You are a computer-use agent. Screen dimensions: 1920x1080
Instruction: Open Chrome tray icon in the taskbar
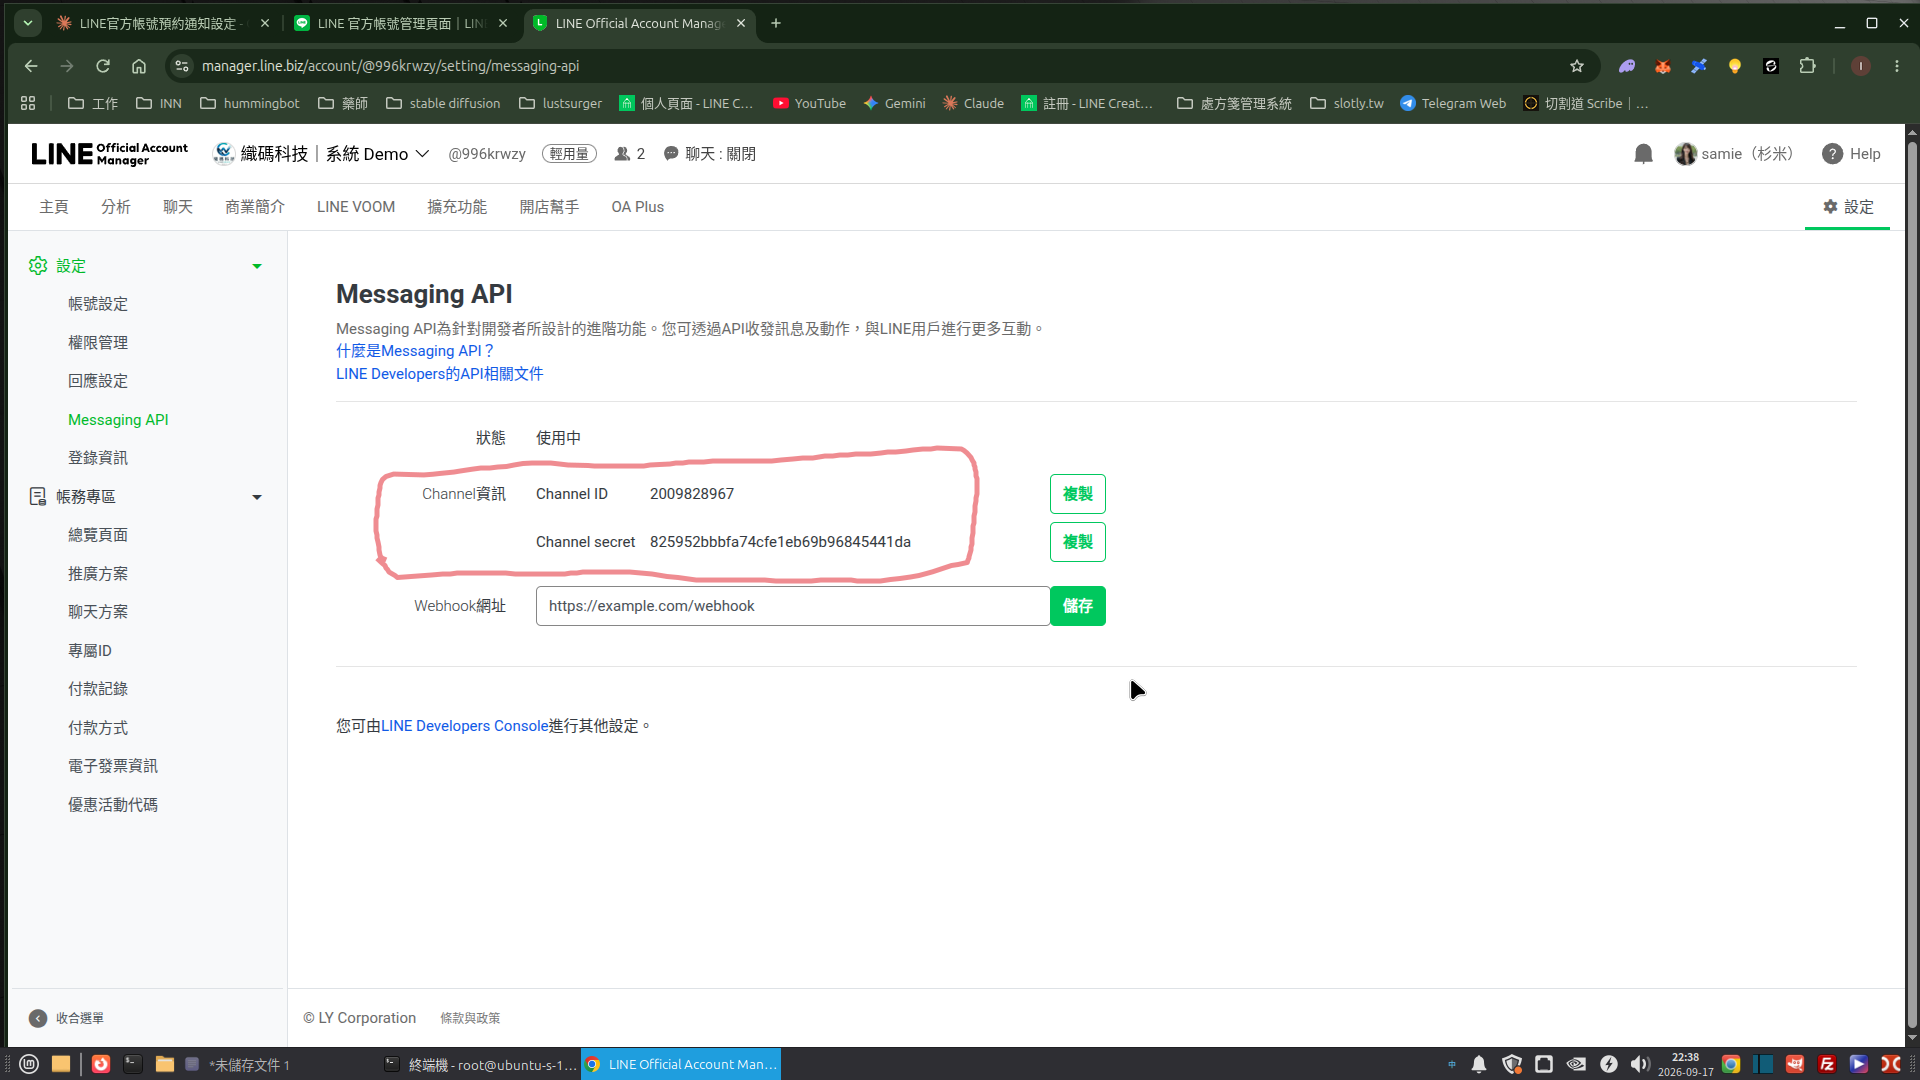(1731, 1064)
